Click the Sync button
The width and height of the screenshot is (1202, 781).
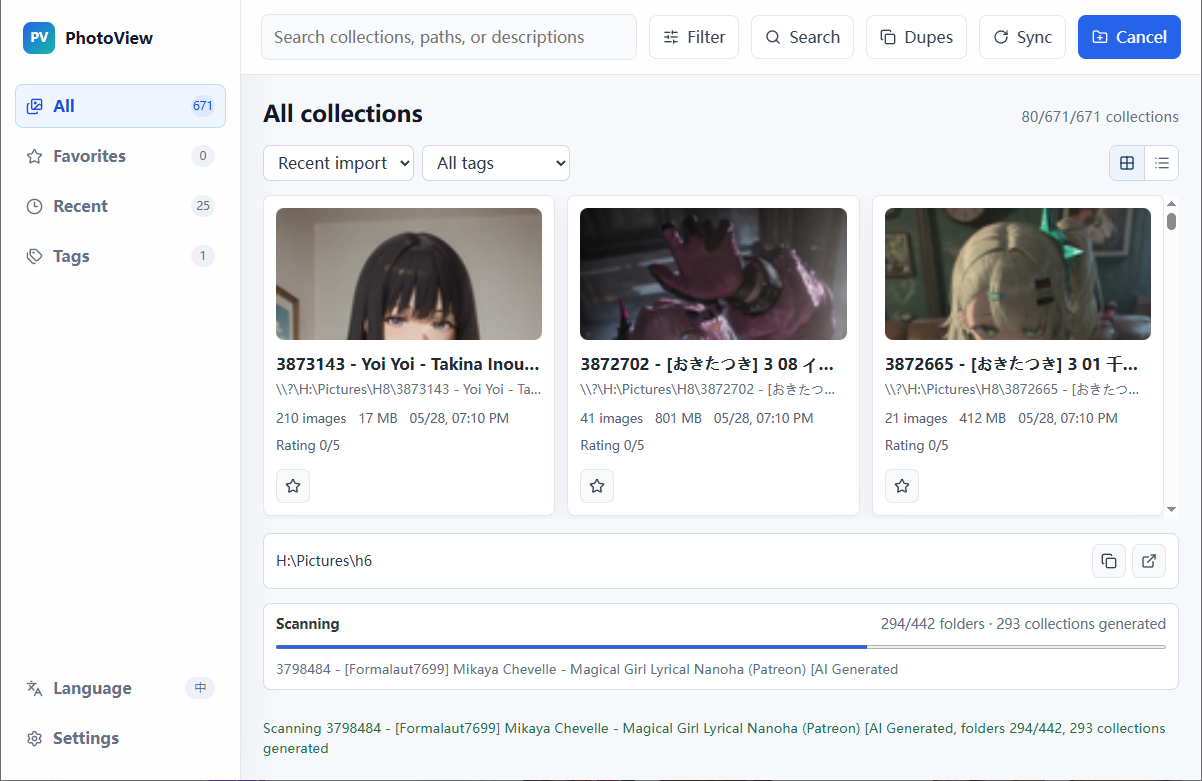pyautogui.click(x=1022, y=37)
